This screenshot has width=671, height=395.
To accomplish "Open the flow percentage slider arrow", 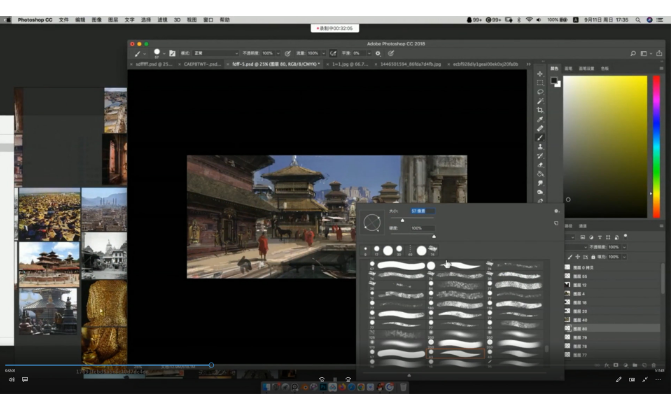I will pos(324,53).
